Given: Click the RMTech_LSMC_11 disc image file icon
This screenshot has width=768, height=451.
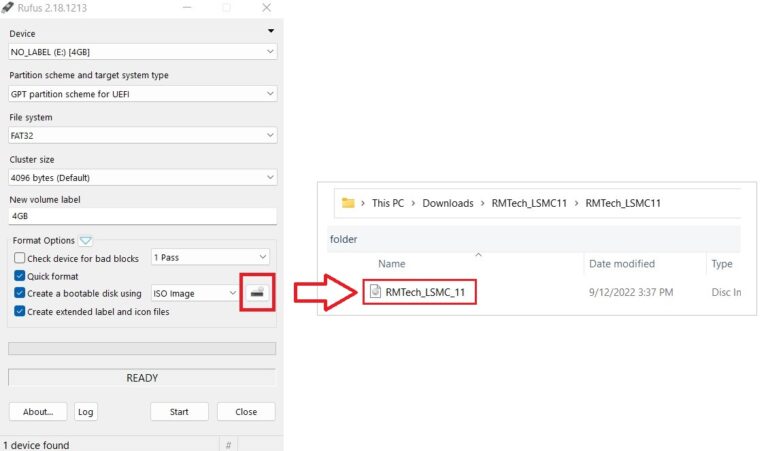Looking at the screenshot, I should click(x=375, y=291).
